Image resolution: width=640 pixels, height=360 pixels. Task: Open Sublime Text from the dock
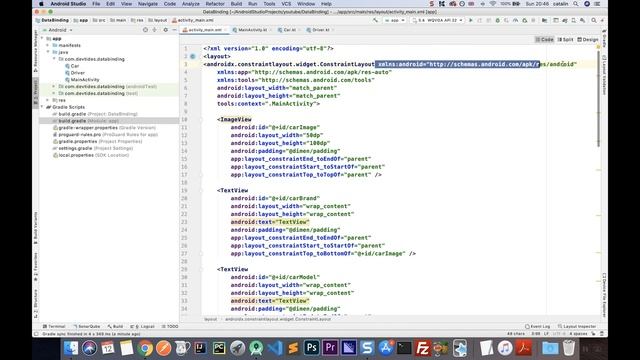[x=293, y=348]
